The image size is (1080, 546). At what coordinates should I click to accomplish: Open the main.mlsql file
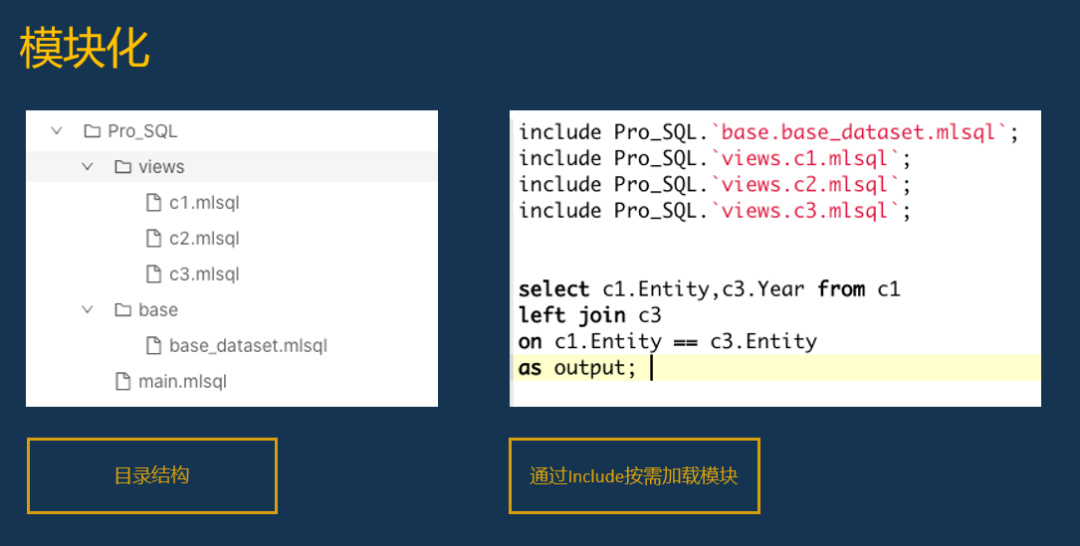coord(182,381)
